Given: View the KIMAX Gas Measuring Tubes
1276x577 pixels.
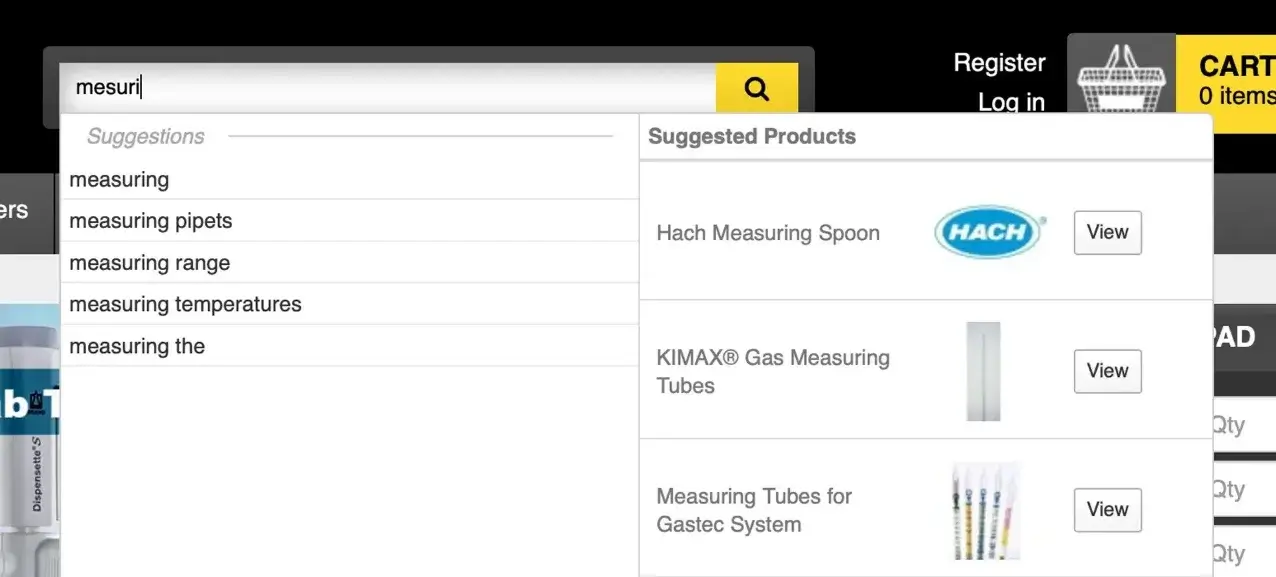Looking at the screenshot, I should point(1107,371).
